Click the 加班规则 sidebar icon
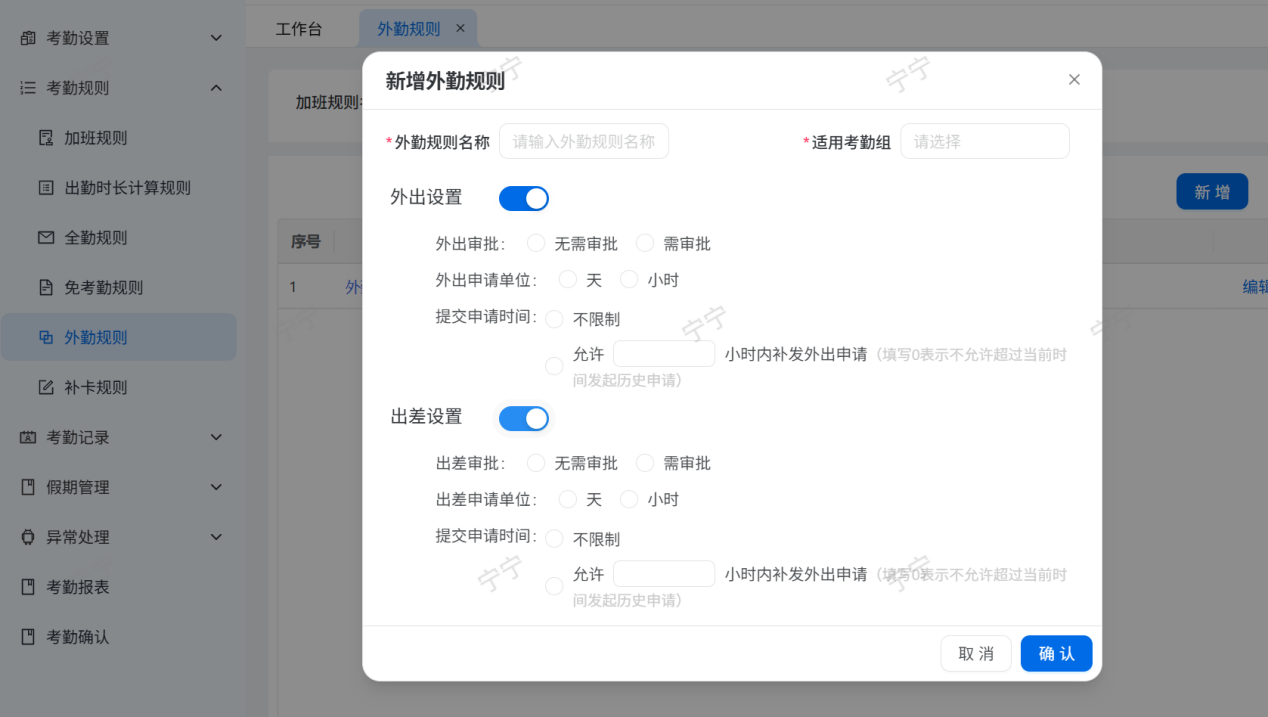This screenshot has height=717, width=1268. click(46, 138)
